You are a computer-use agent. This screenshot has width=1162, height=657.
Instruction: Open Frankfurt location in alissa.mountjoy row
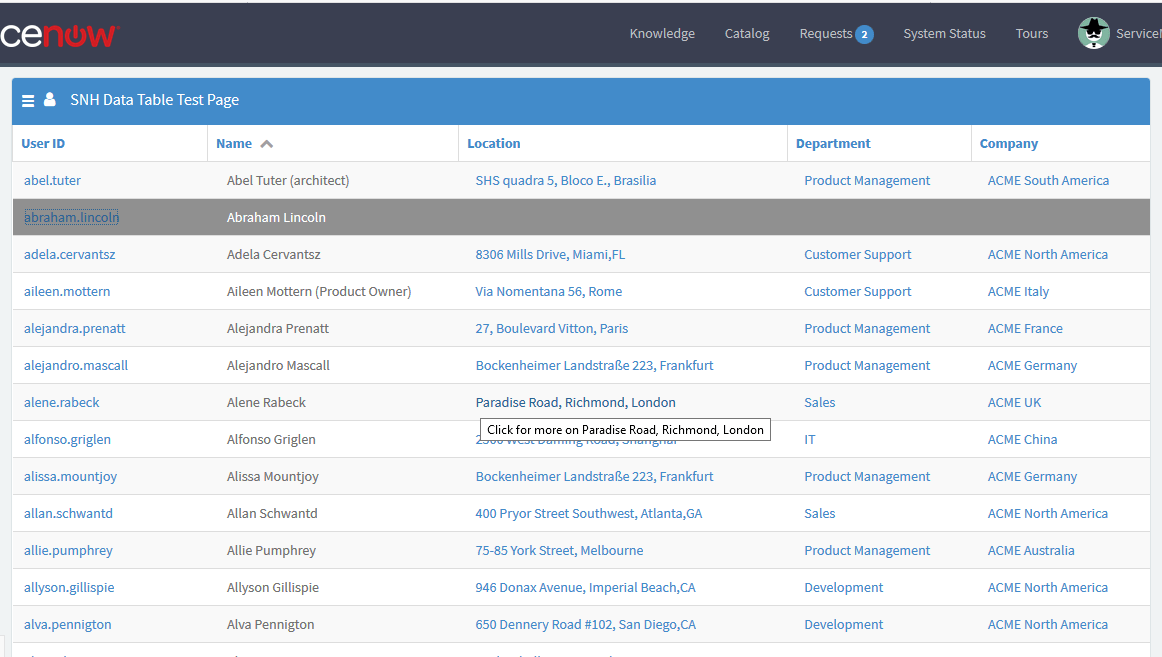click(594, 477)
